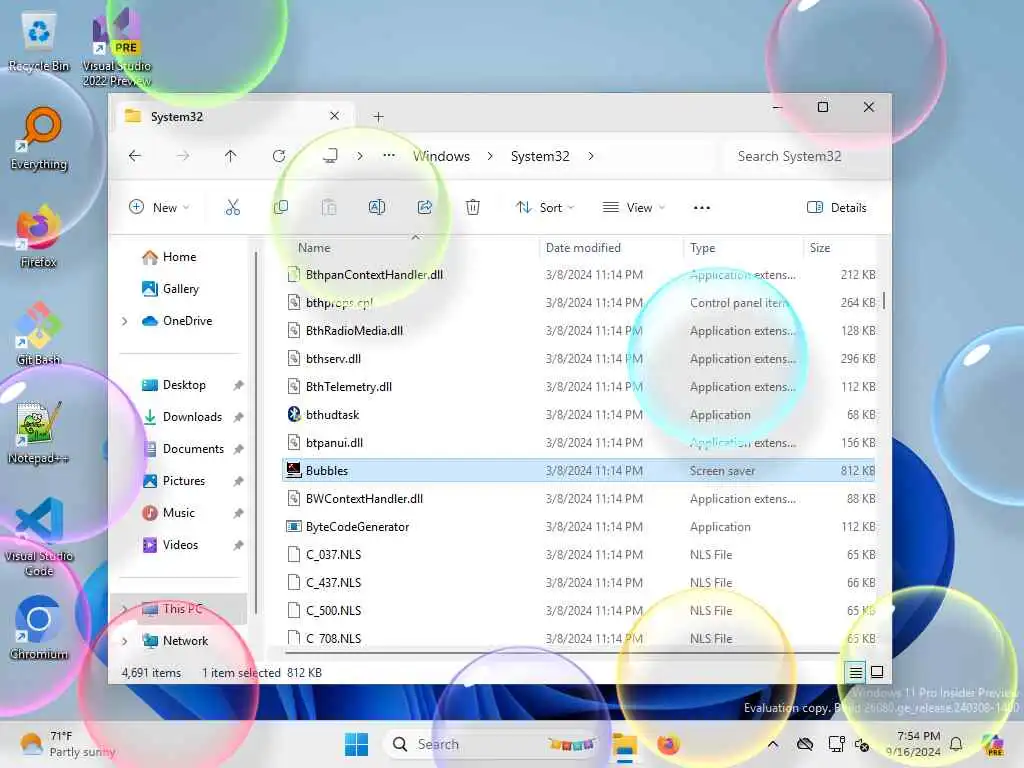This screenshot has height=768, width=1024.
Task: Go up one folder level arrow
Action: (231, 156)
